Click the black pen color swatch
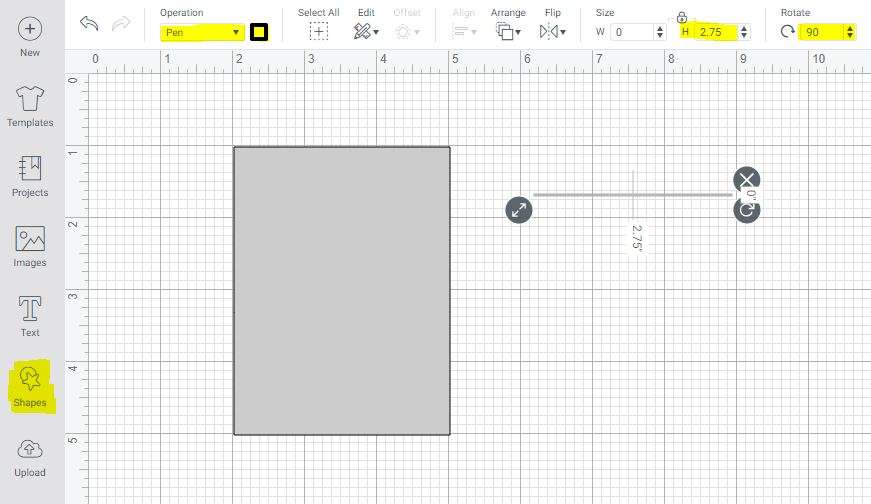The width and height of the screenshot is (871, 504). (259, 32)
